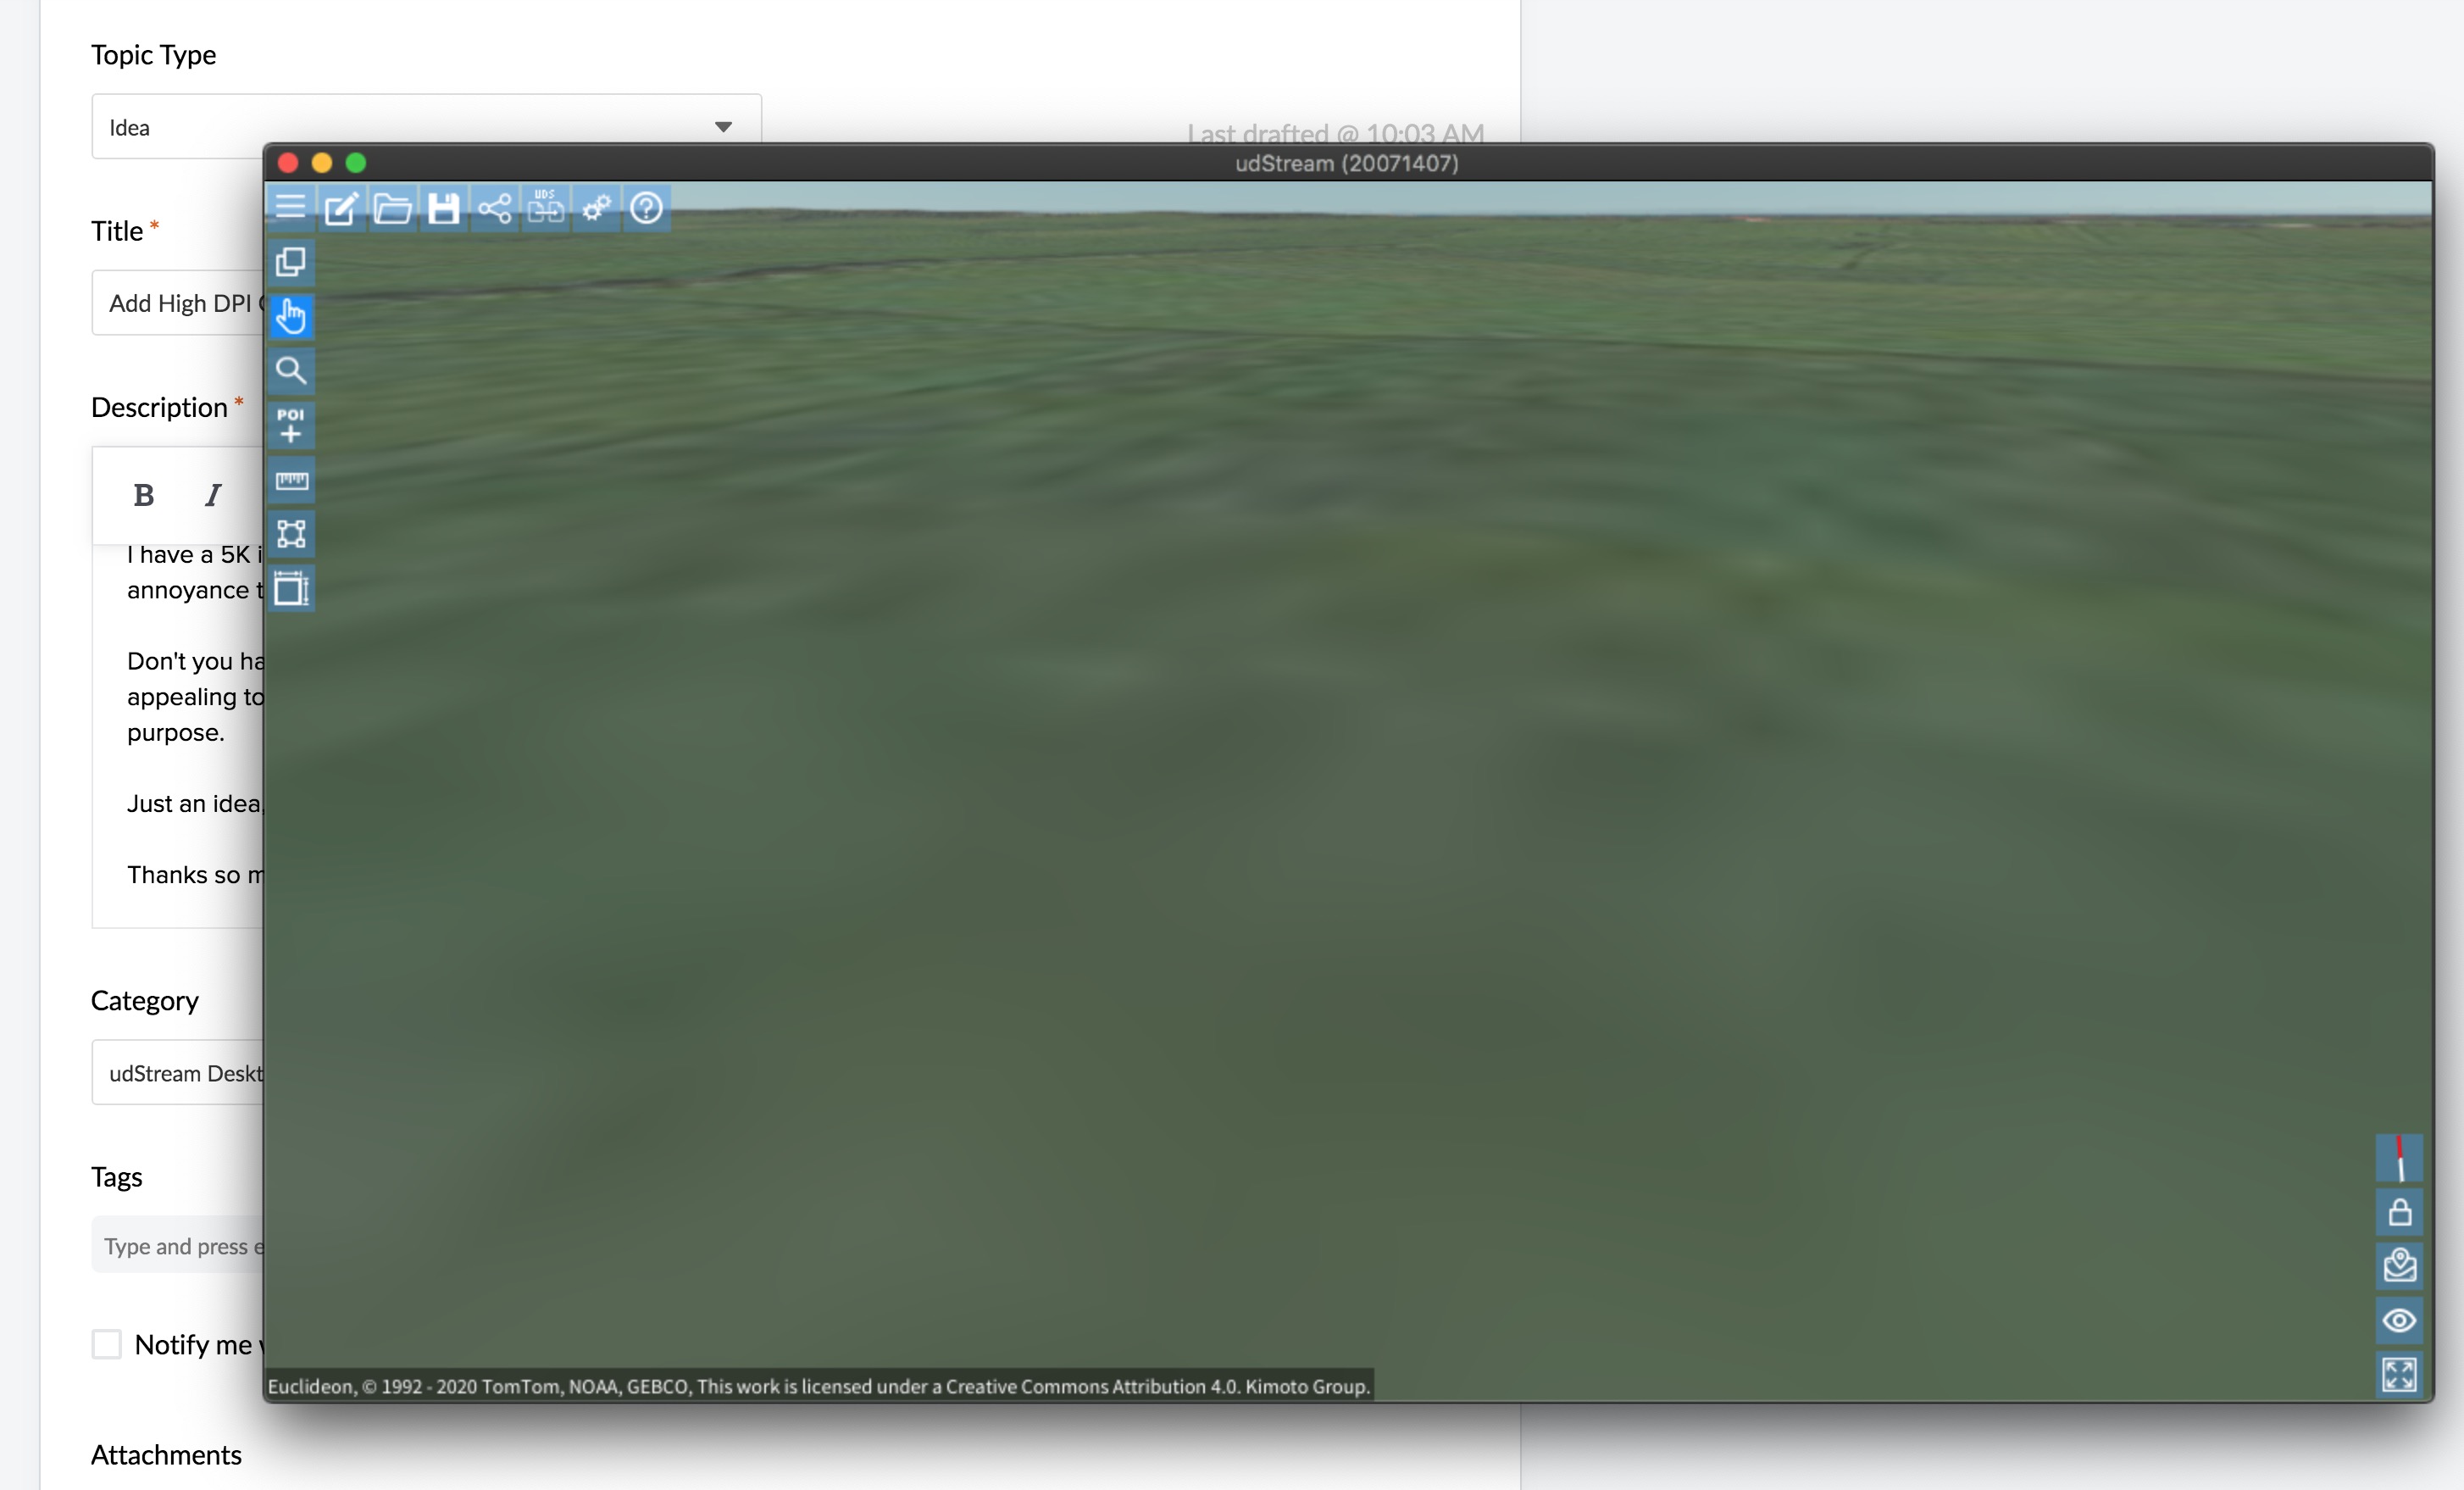Select the add POI tool

291,425
